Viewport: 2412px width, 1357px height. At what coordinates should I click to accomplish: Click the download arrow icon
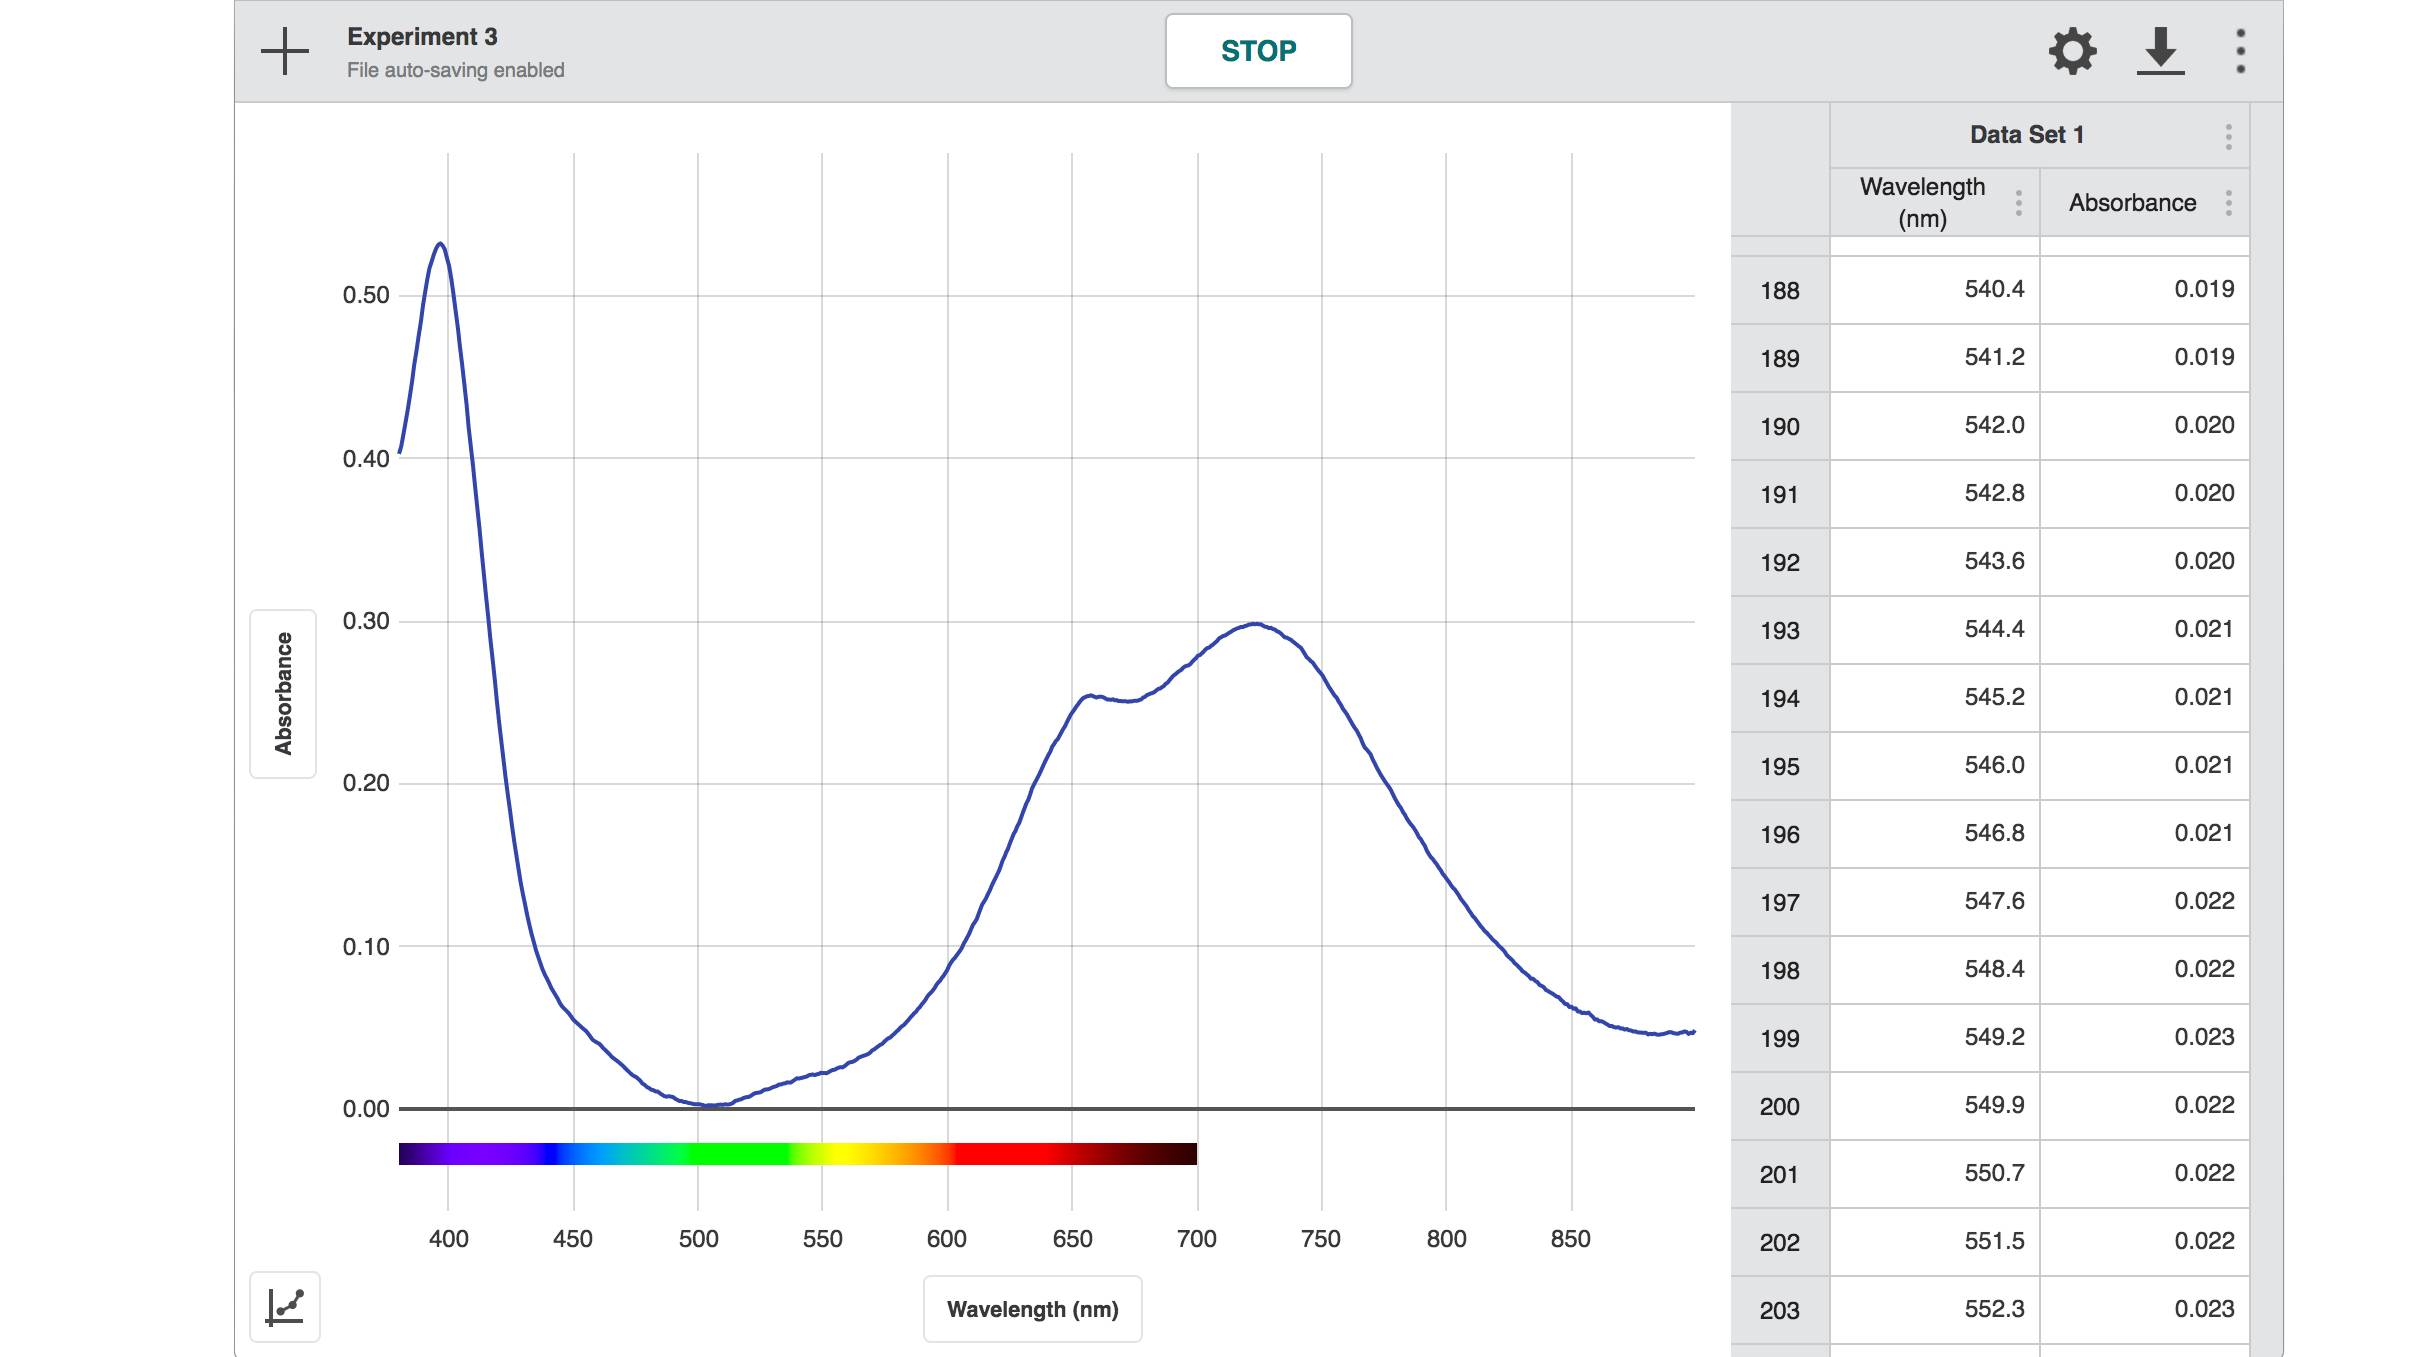[x=2161, y=51]
